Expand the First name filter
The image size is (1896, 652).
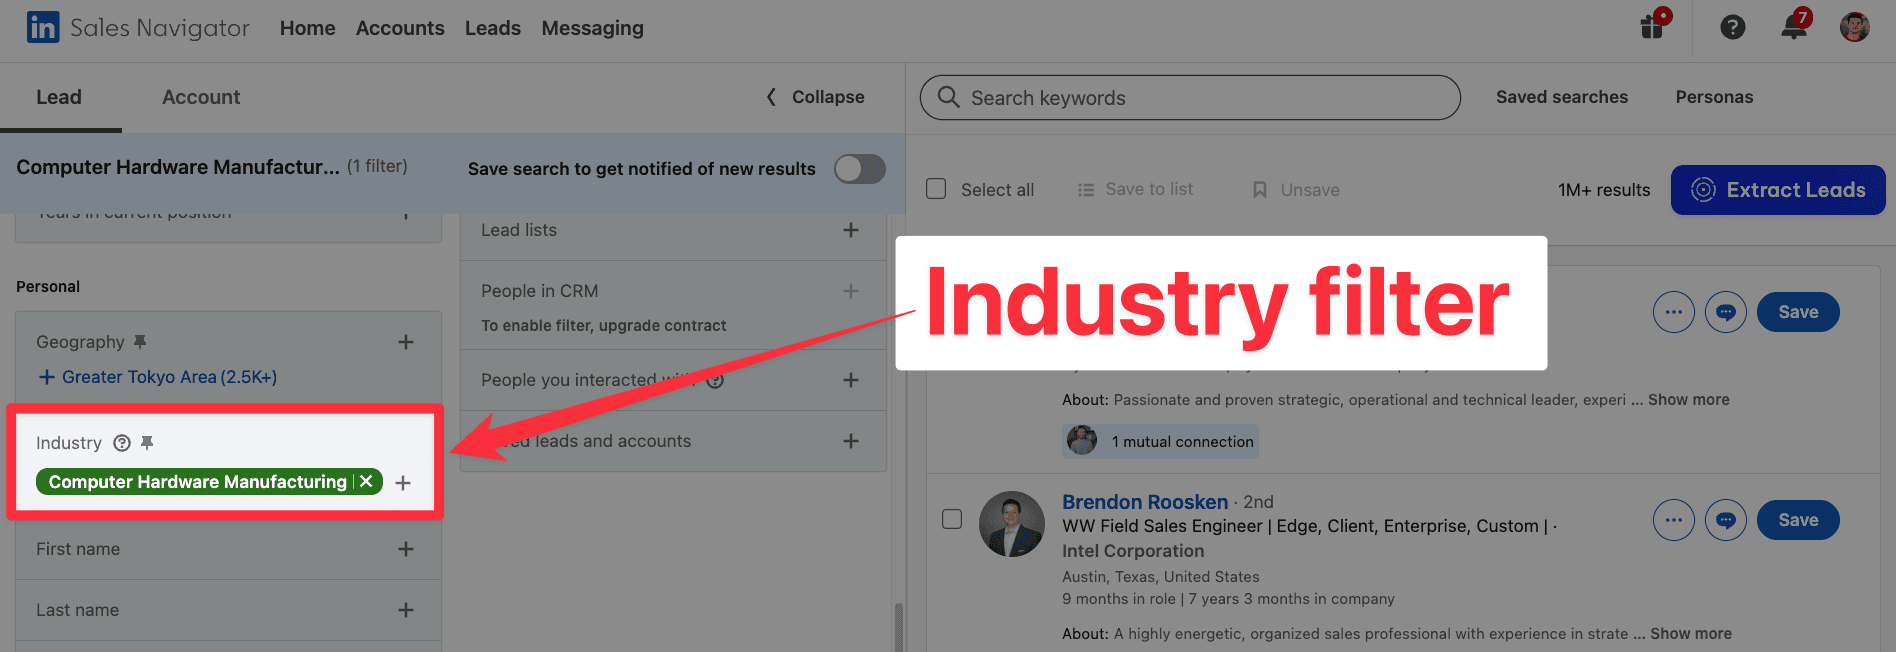[406, 549]
